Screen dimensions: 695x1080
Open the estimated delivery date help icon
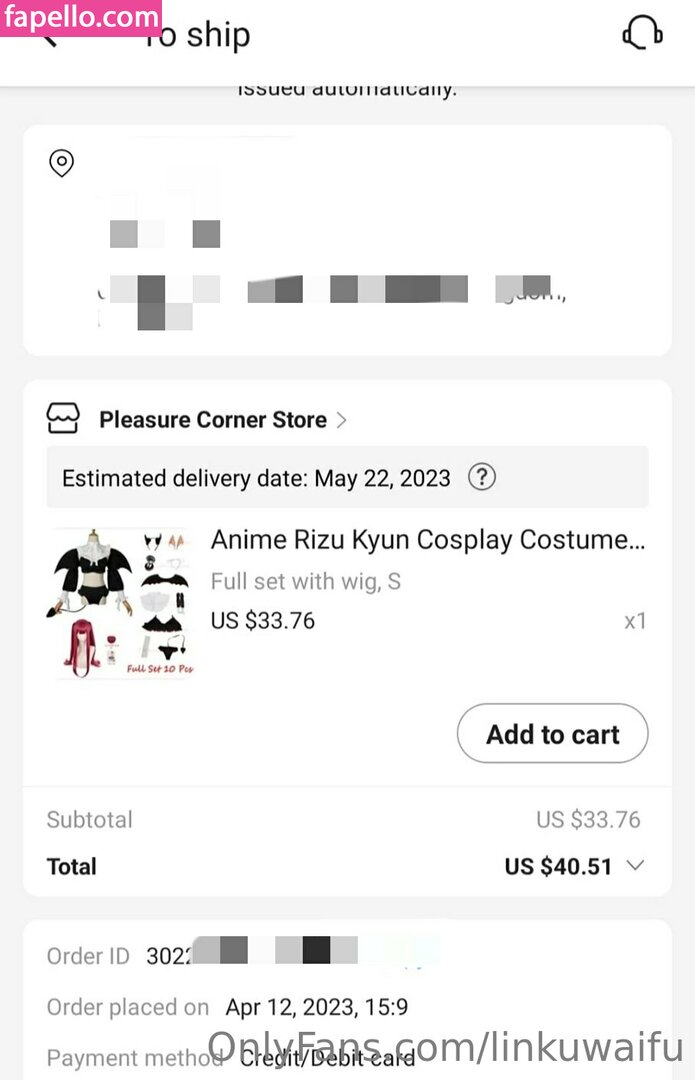click(482, 477)
